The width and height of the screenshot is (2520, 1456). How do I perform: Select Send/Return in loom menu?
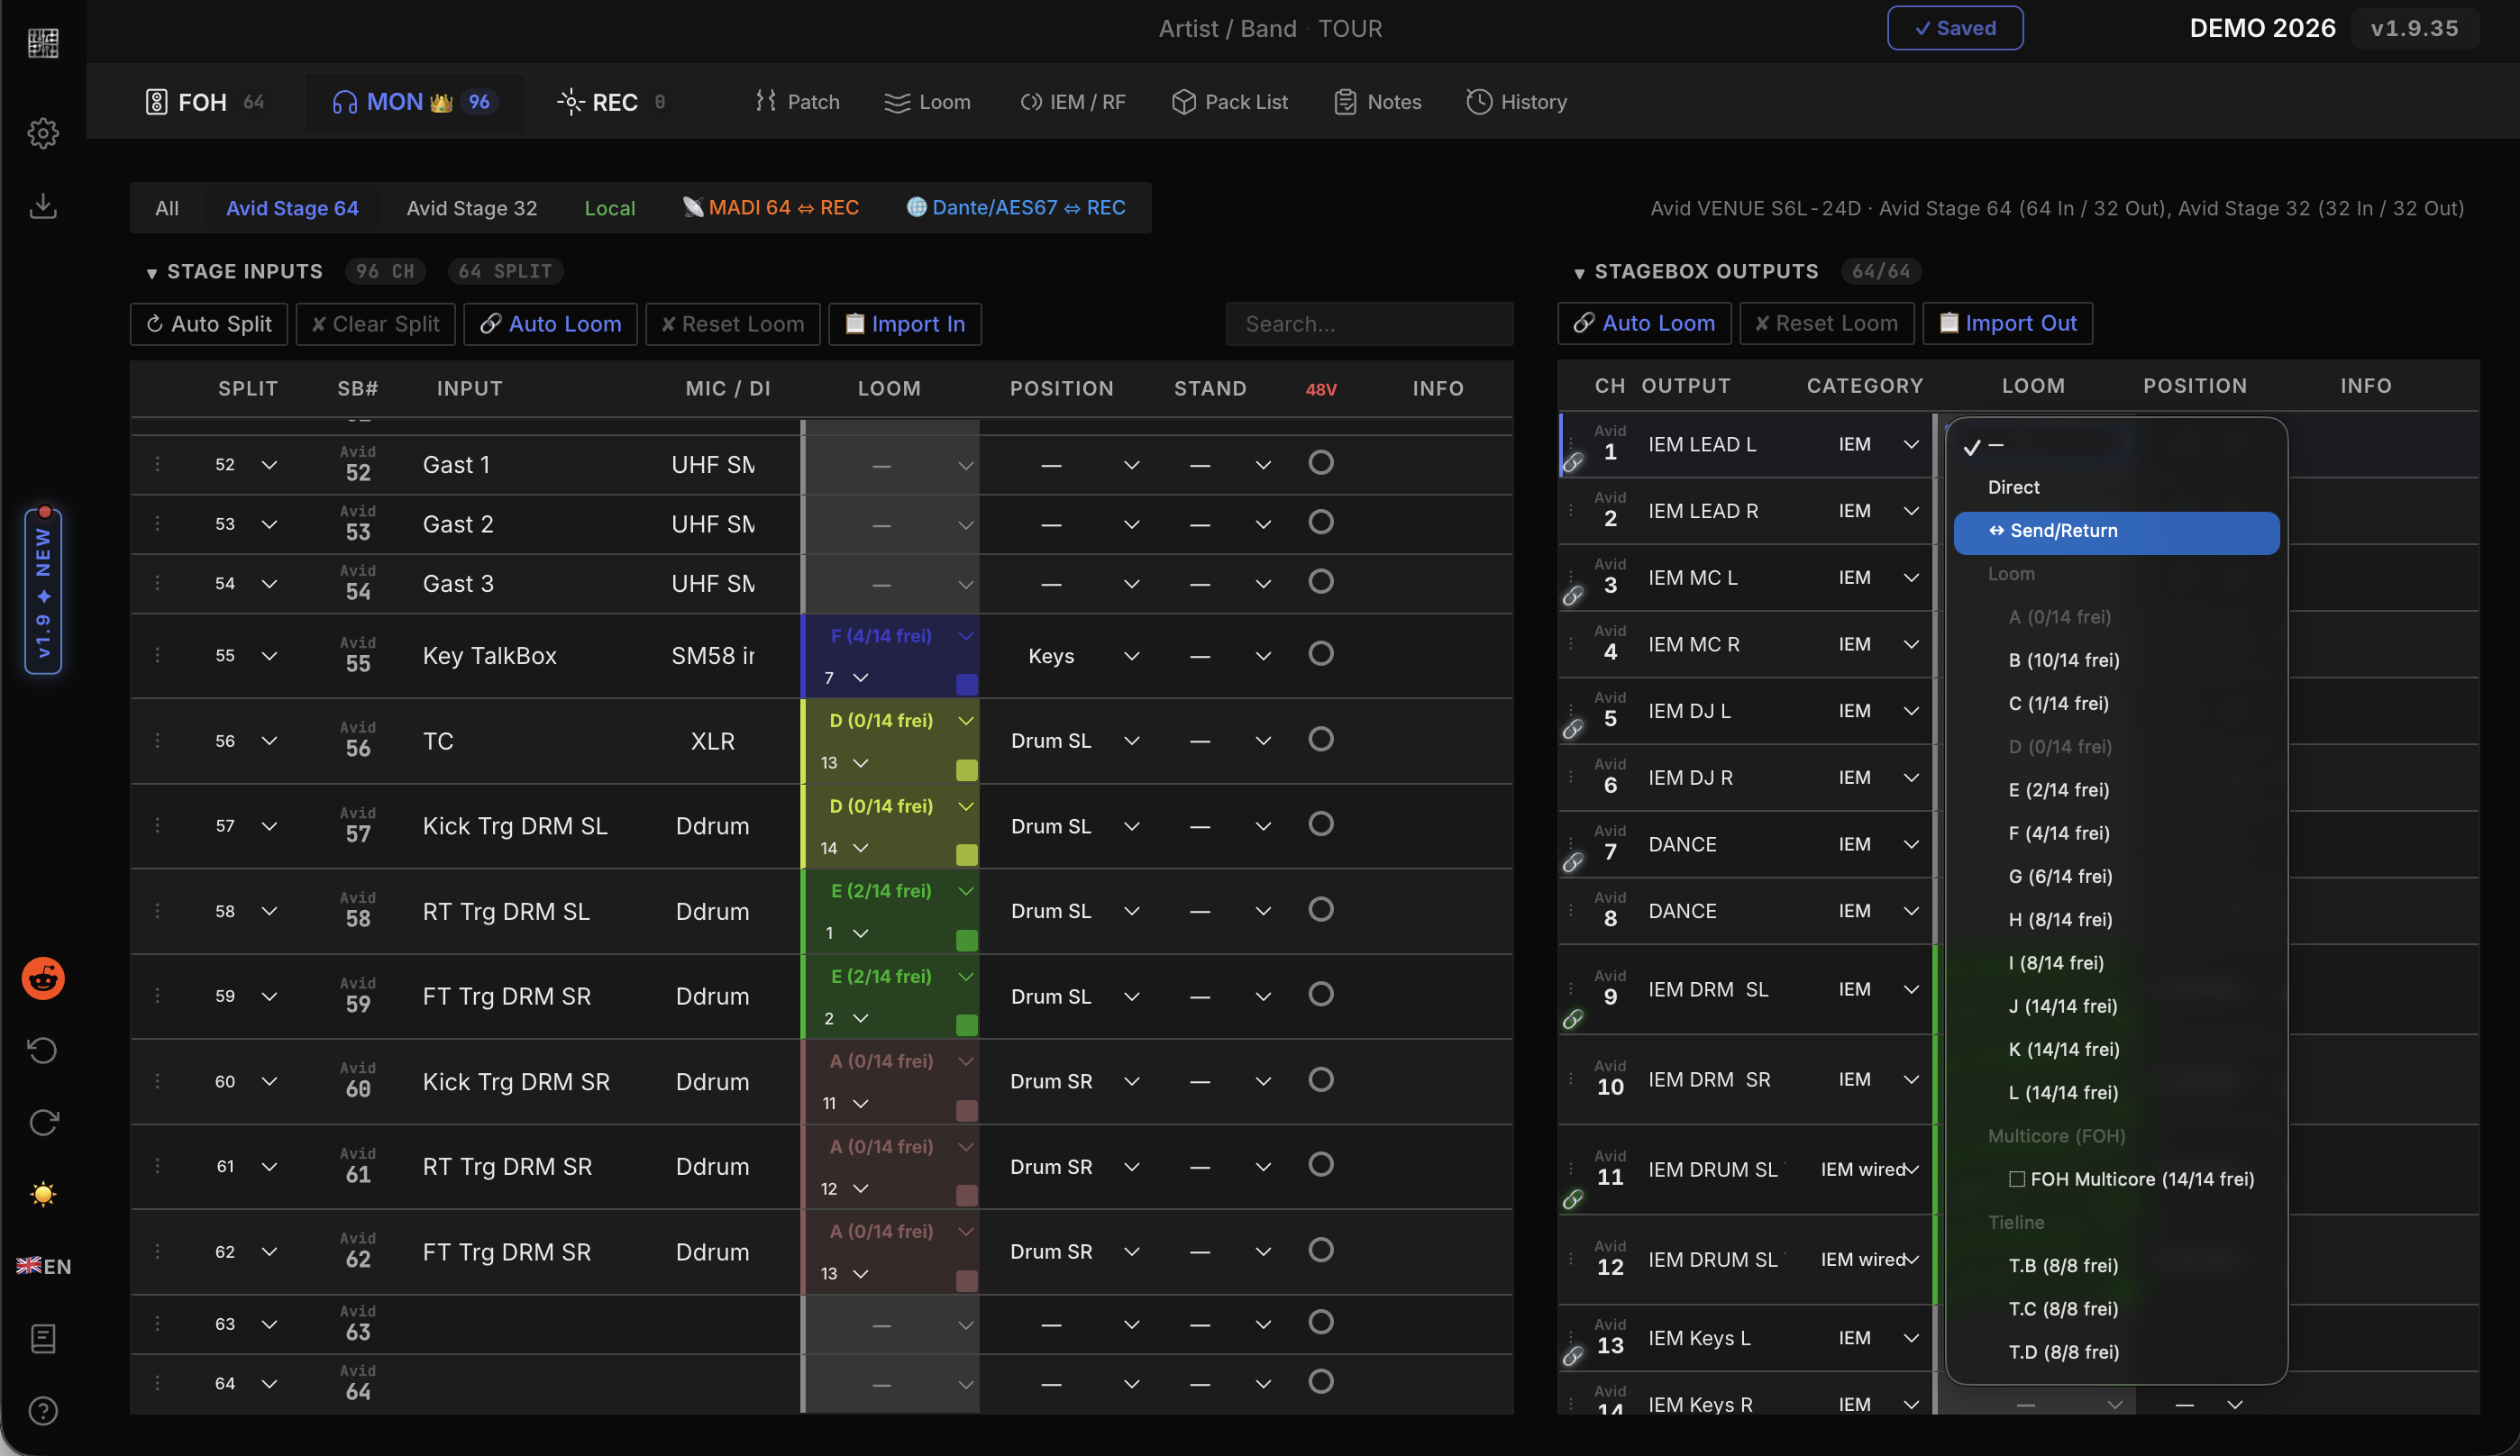point(2116,531)
